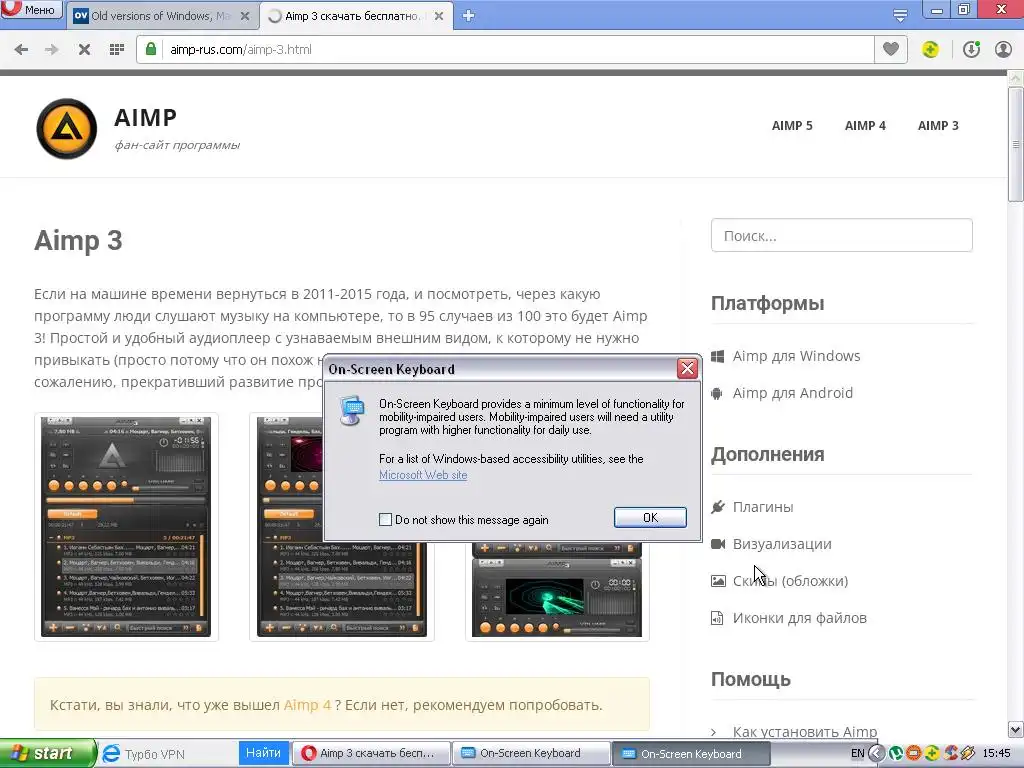This screenshot has width=1024, height=768.
Task: Click the scrollbar down arrow
Action: click(1016, 729)
